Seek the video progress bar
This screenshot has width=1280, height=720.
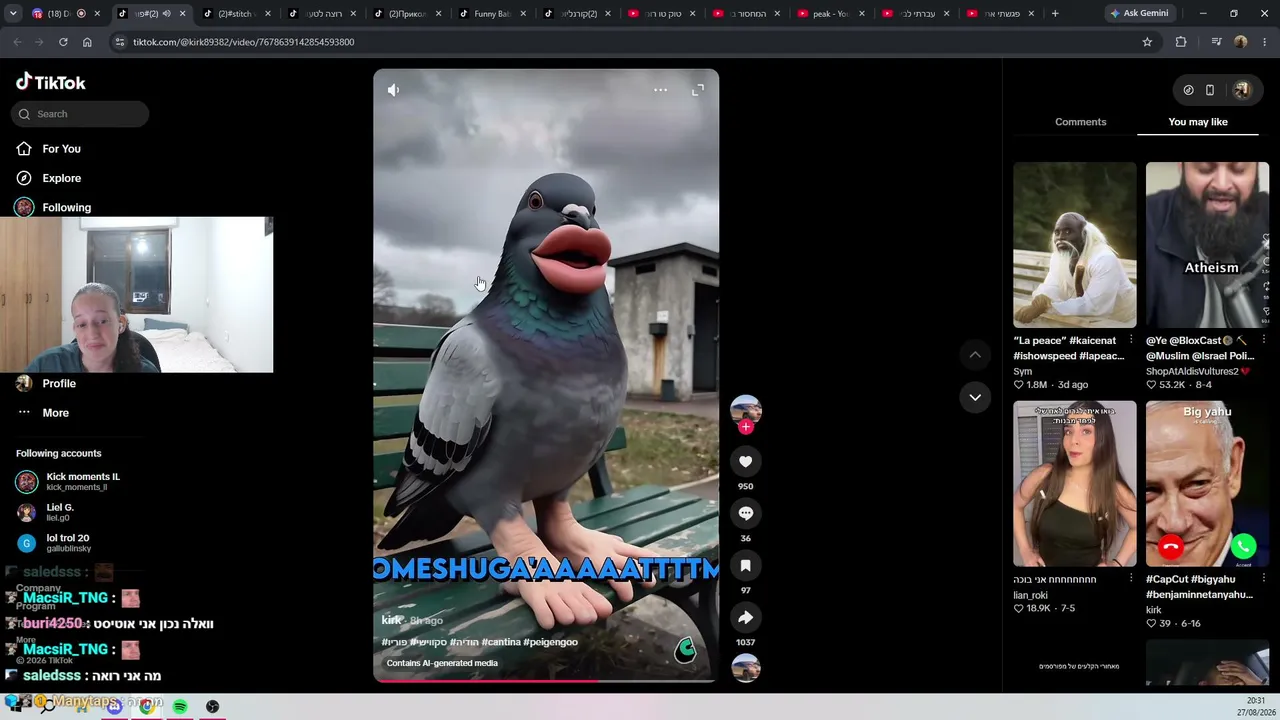(x=546, y=681)
